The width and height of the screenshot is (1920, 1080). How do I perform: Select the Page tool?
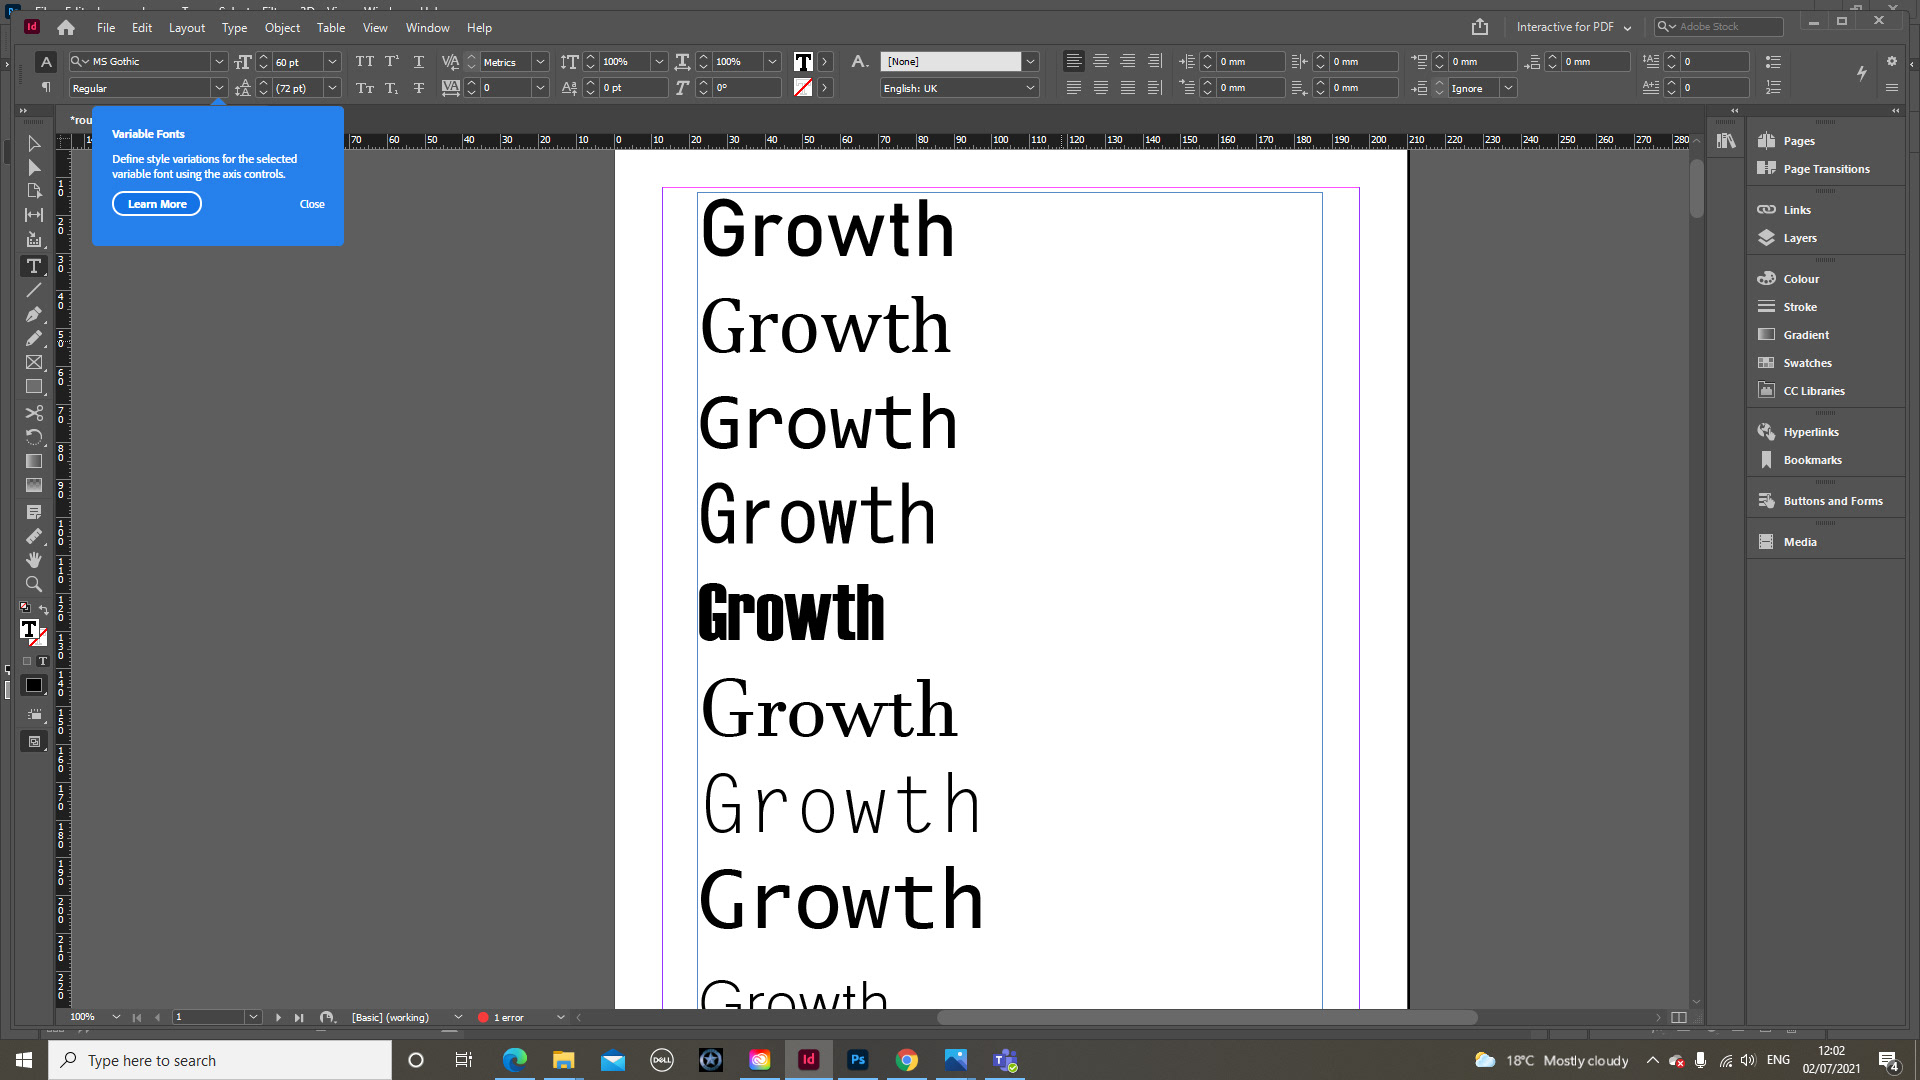(33, 191)
